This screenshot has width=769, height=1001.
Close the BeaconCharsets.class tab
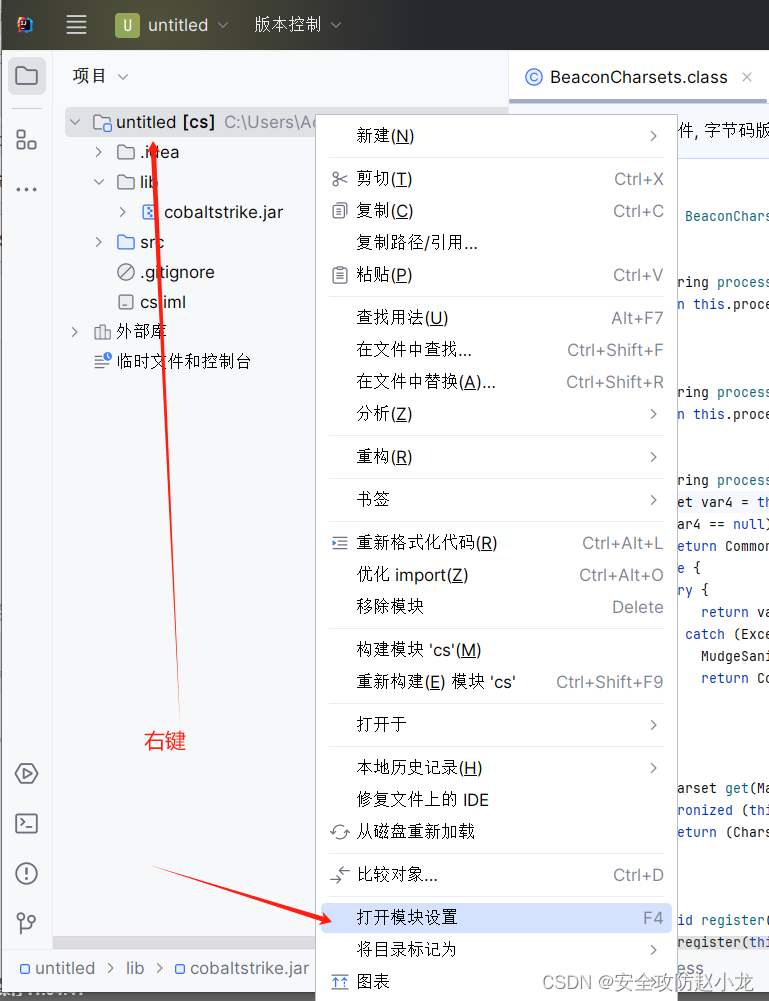click(x=747, y=77)
